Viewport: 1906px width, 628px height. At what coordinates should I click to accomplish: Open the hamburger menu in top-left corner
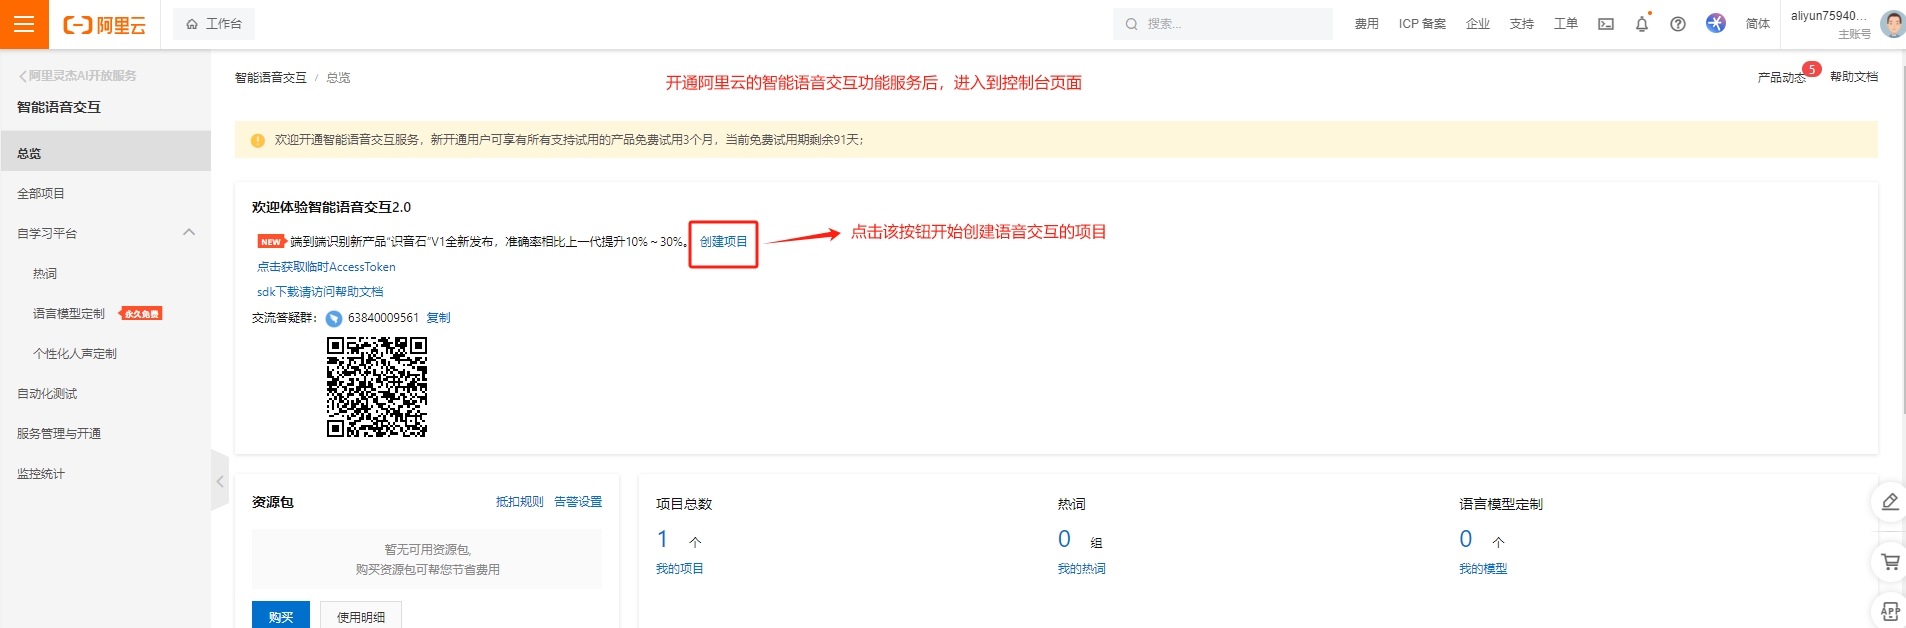pyautogui.click(x=24, y=24)
